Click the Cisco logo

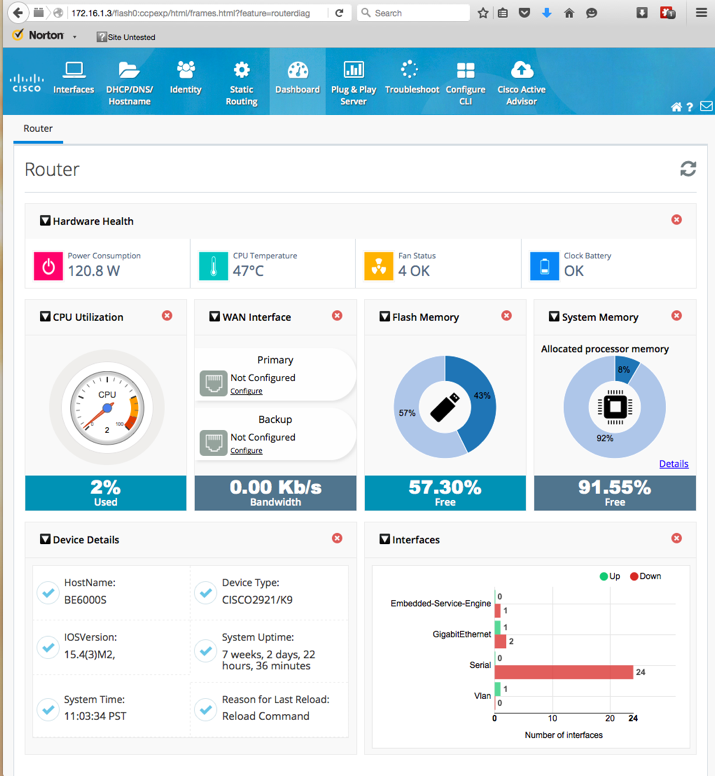pos(27,83)
